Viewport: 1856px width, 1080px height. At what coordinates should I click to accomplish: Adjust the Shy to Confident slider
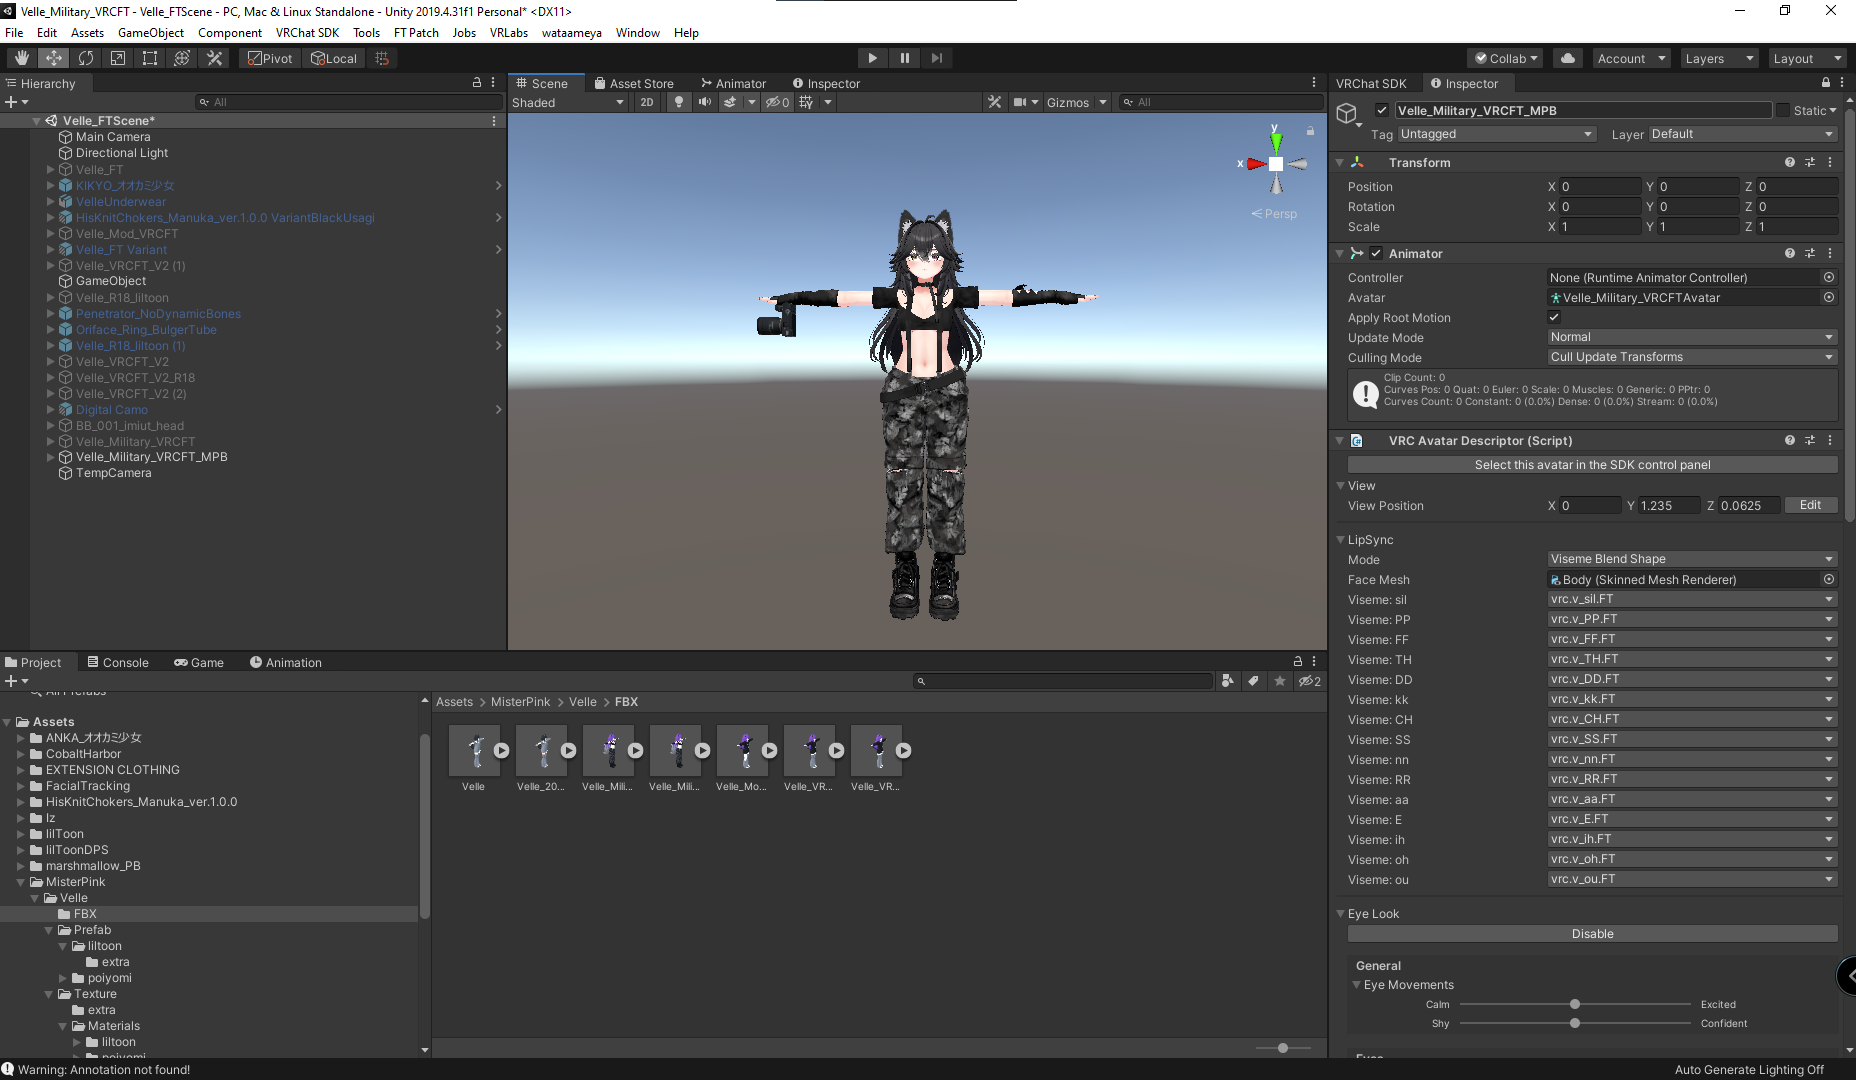tap(1574, 1023)
